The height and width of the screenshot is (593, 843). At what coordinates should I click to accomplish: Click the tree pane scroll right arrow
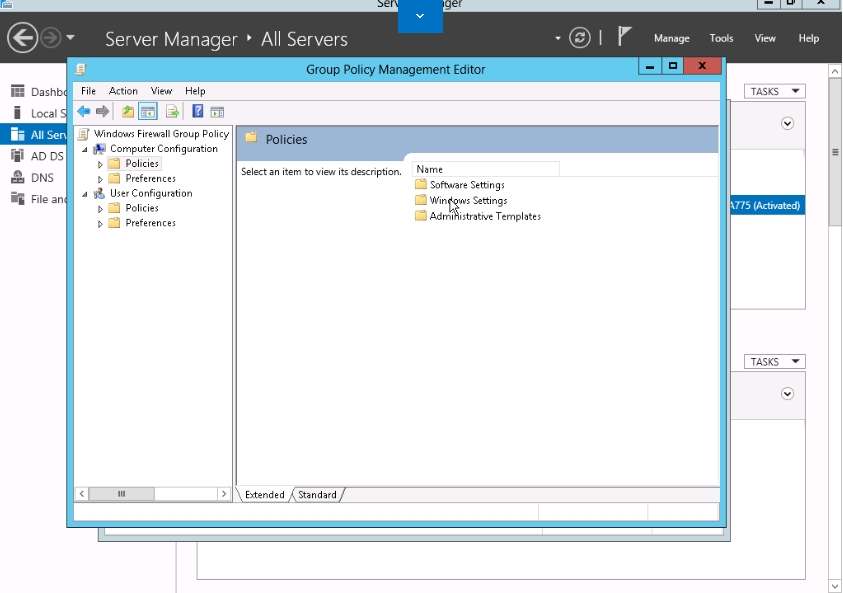coord(224,494)
